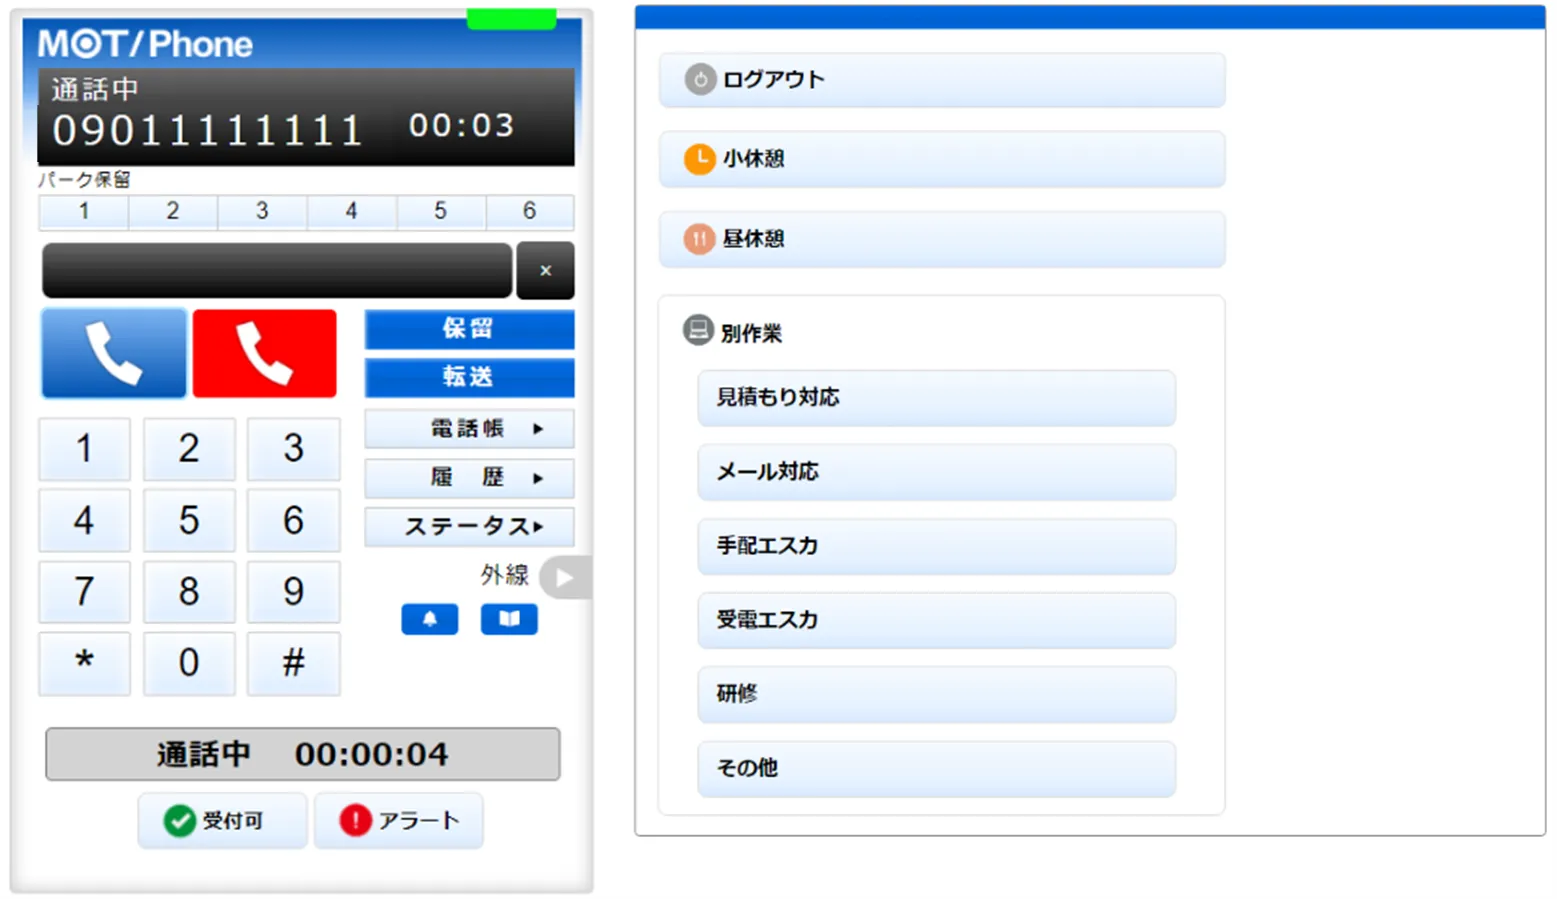Click the blue bell icon button
This screenshot has height=899, width=1557.
[430, 619]
